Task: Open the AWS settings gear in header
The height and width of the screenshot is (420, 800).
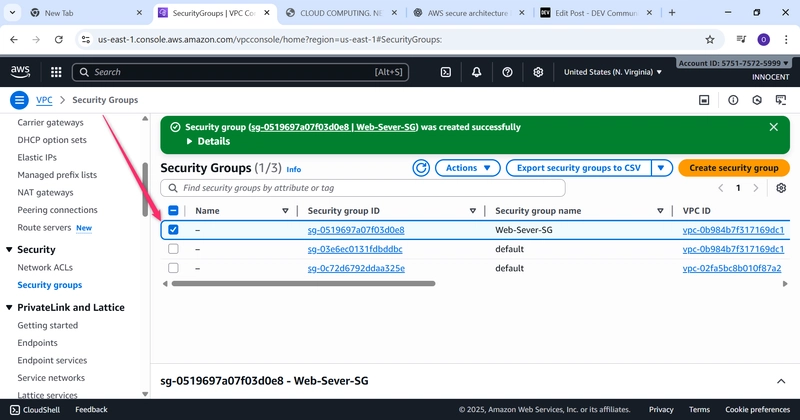Action: point(538,72)
